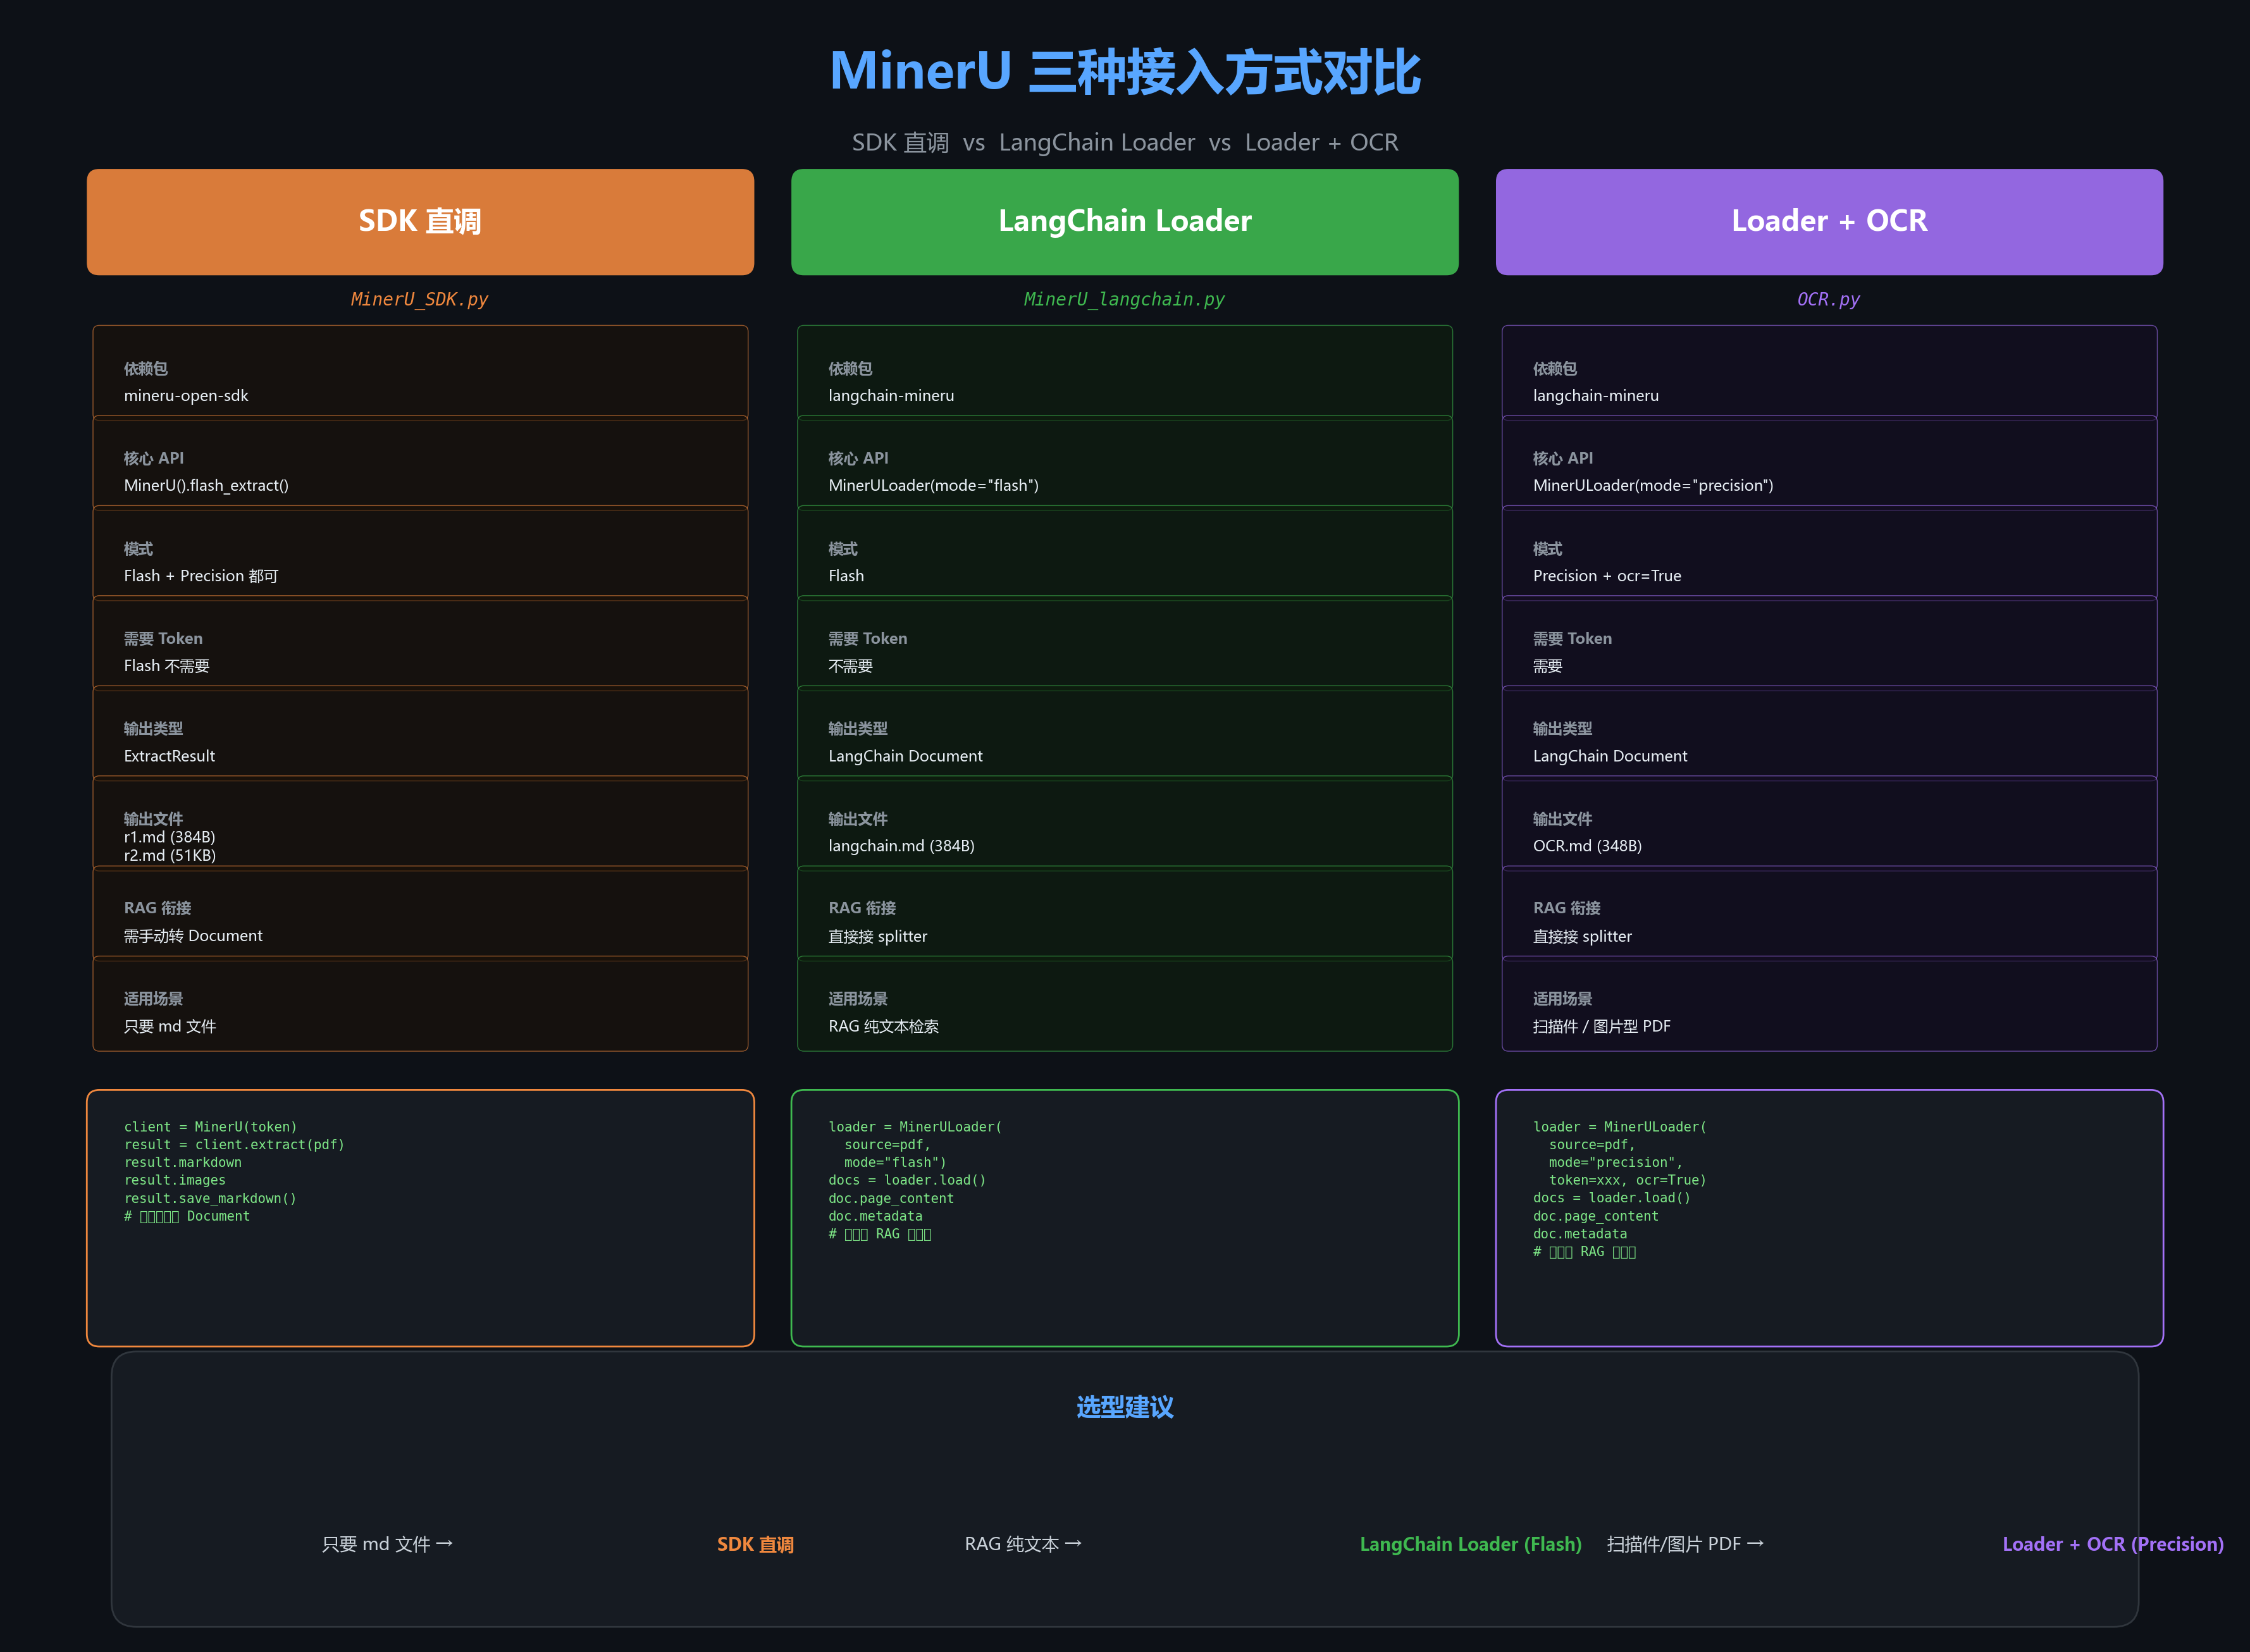
Task: Click "LangChain Document" in the green column
Action: point(906,756)
